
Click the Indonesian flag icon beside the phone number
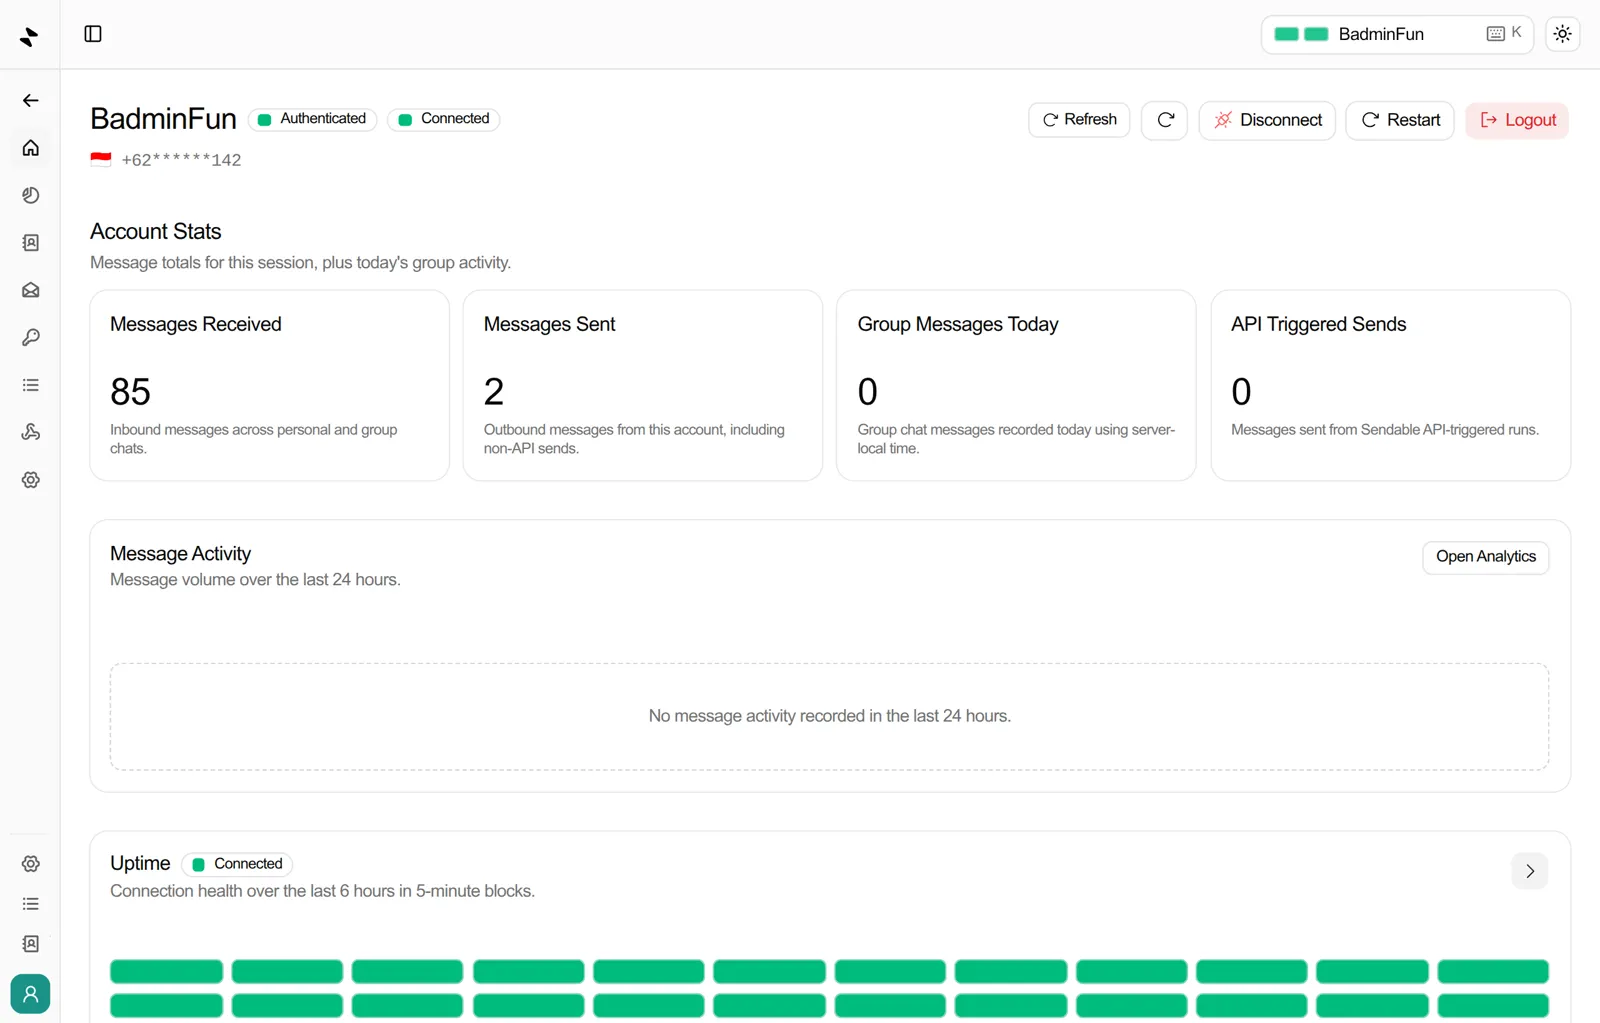coord(101,159)
